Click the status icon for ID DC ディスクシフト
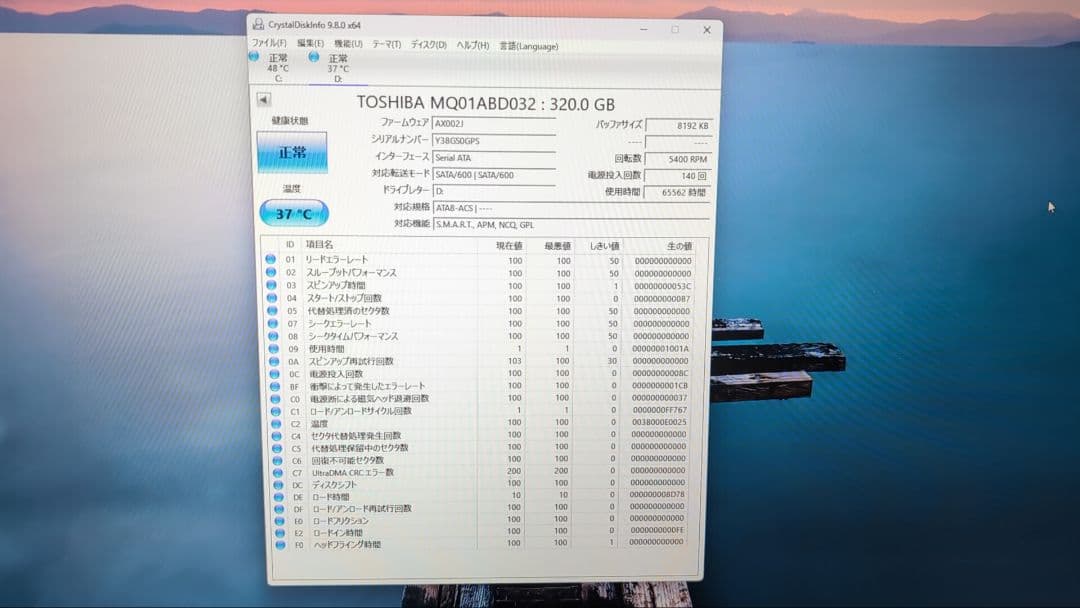Viewport: 1080px width, 608px height. click(278, 485)
